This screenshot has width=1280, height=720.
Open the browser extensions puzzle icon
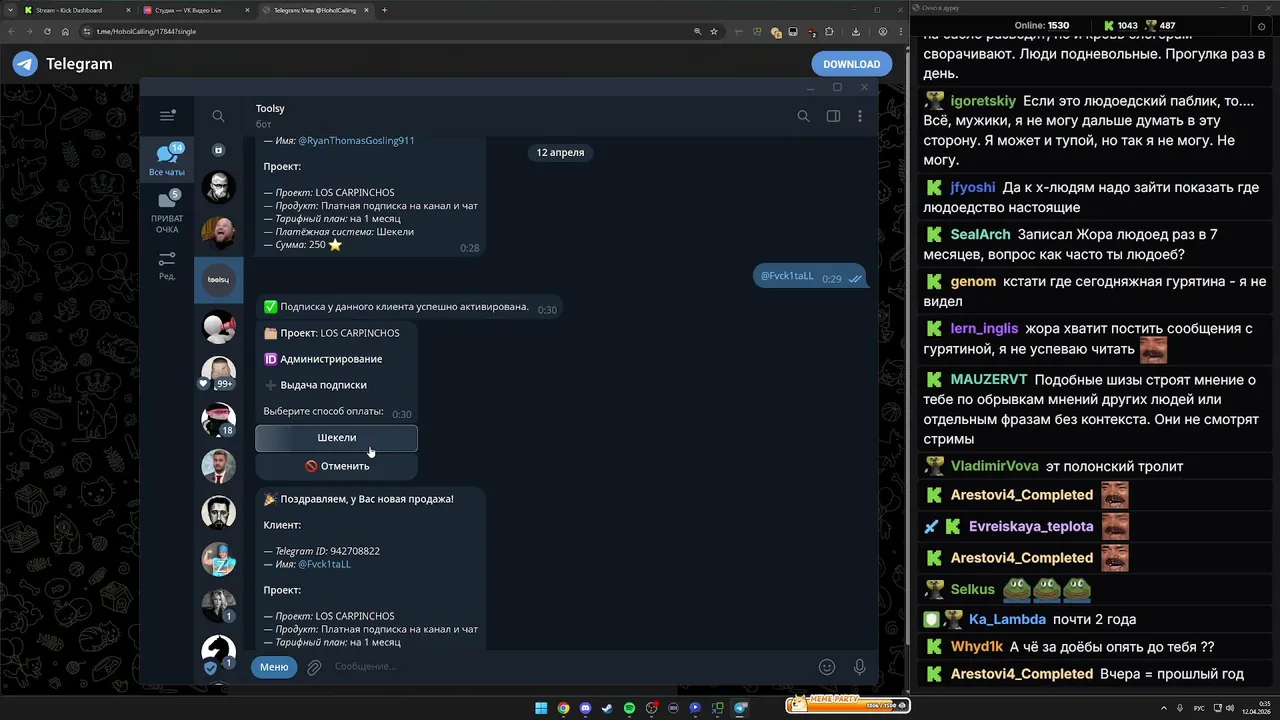coord(829,31)
